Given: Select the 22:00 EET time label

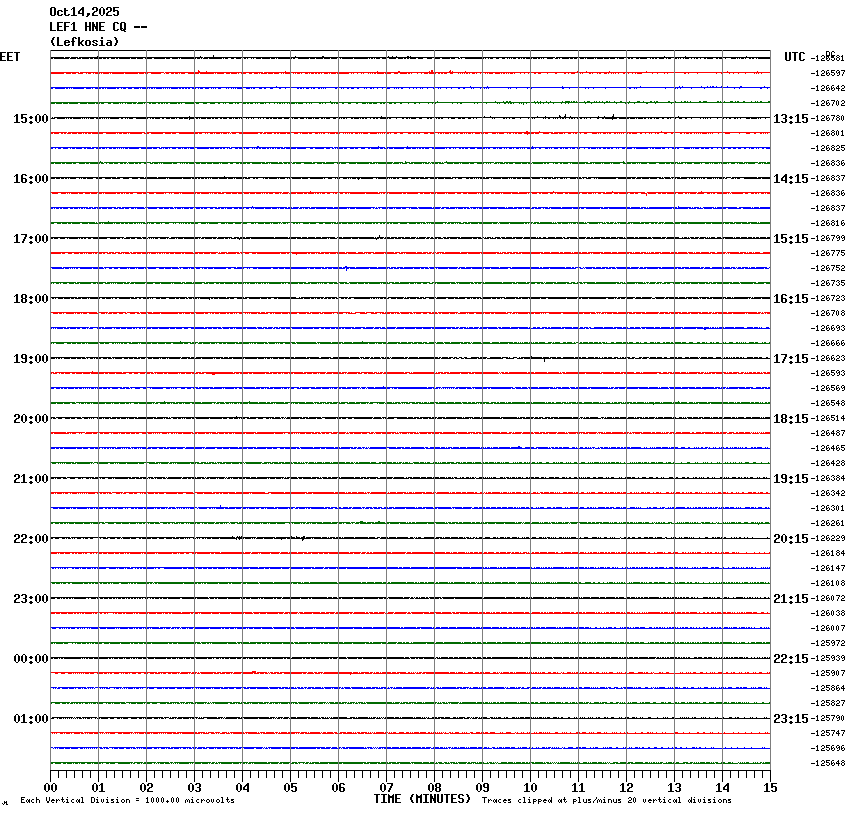Looking at the screenshot, I should [30, 539].
